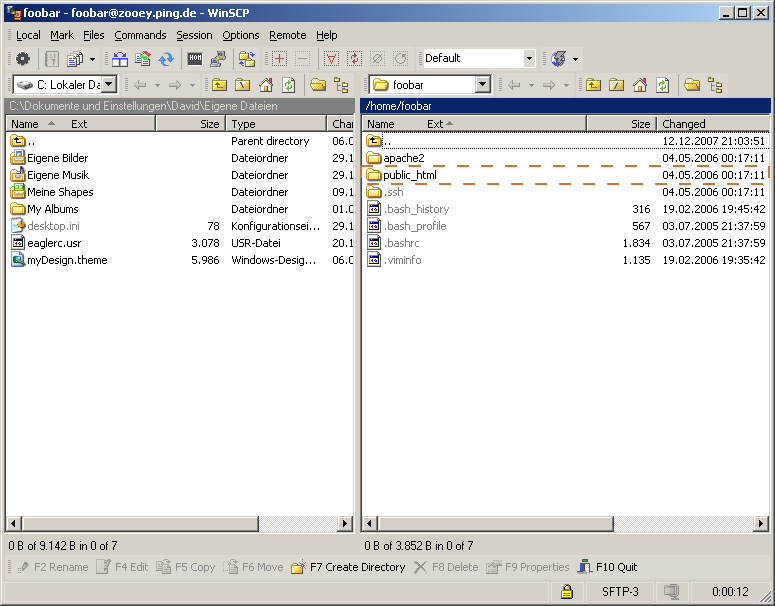This screenshot has width=775, height=606.
Task: Go to local panel's home directory
Action: [x=266, y=85]
